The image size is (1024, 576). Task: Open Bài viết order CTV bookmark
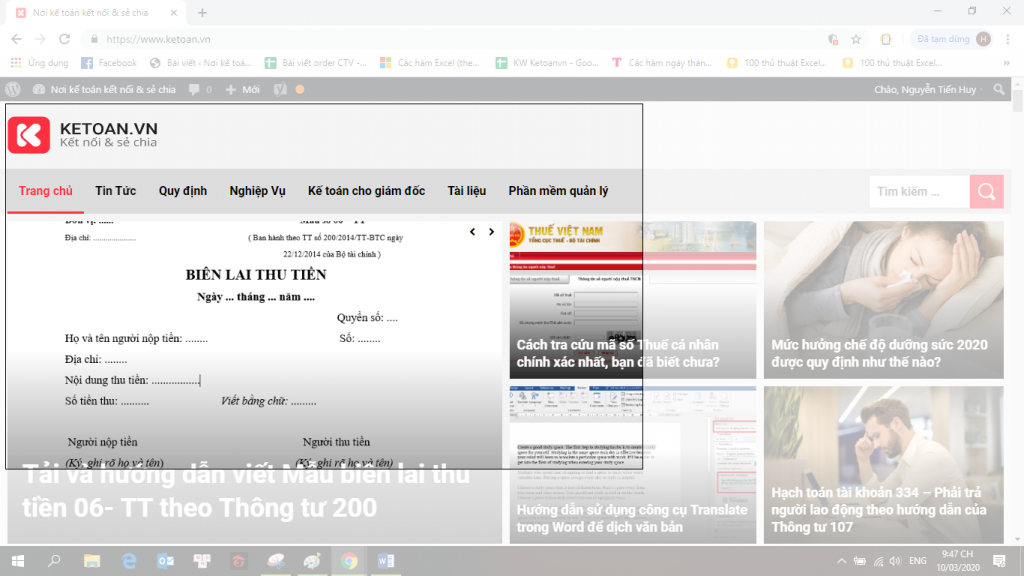316,63
